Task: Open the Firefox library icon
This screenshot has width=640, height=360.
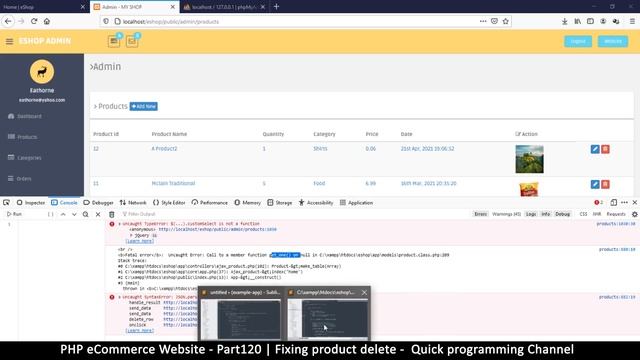Action: 578,21
